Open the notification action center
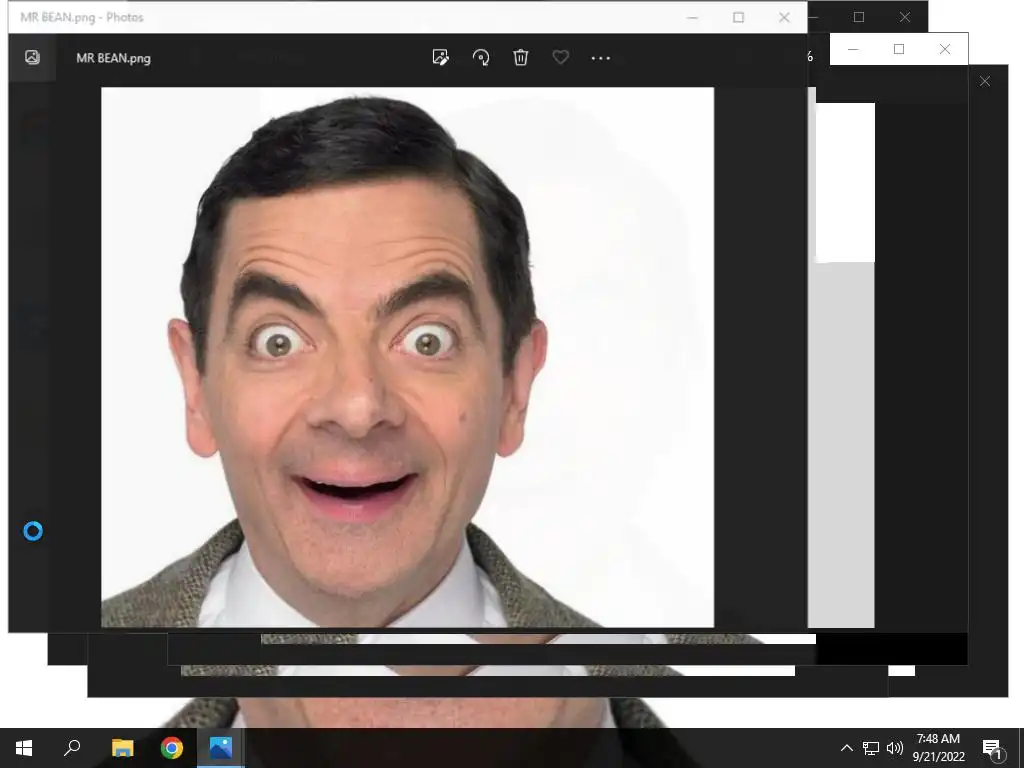 [x=992, y=748]
